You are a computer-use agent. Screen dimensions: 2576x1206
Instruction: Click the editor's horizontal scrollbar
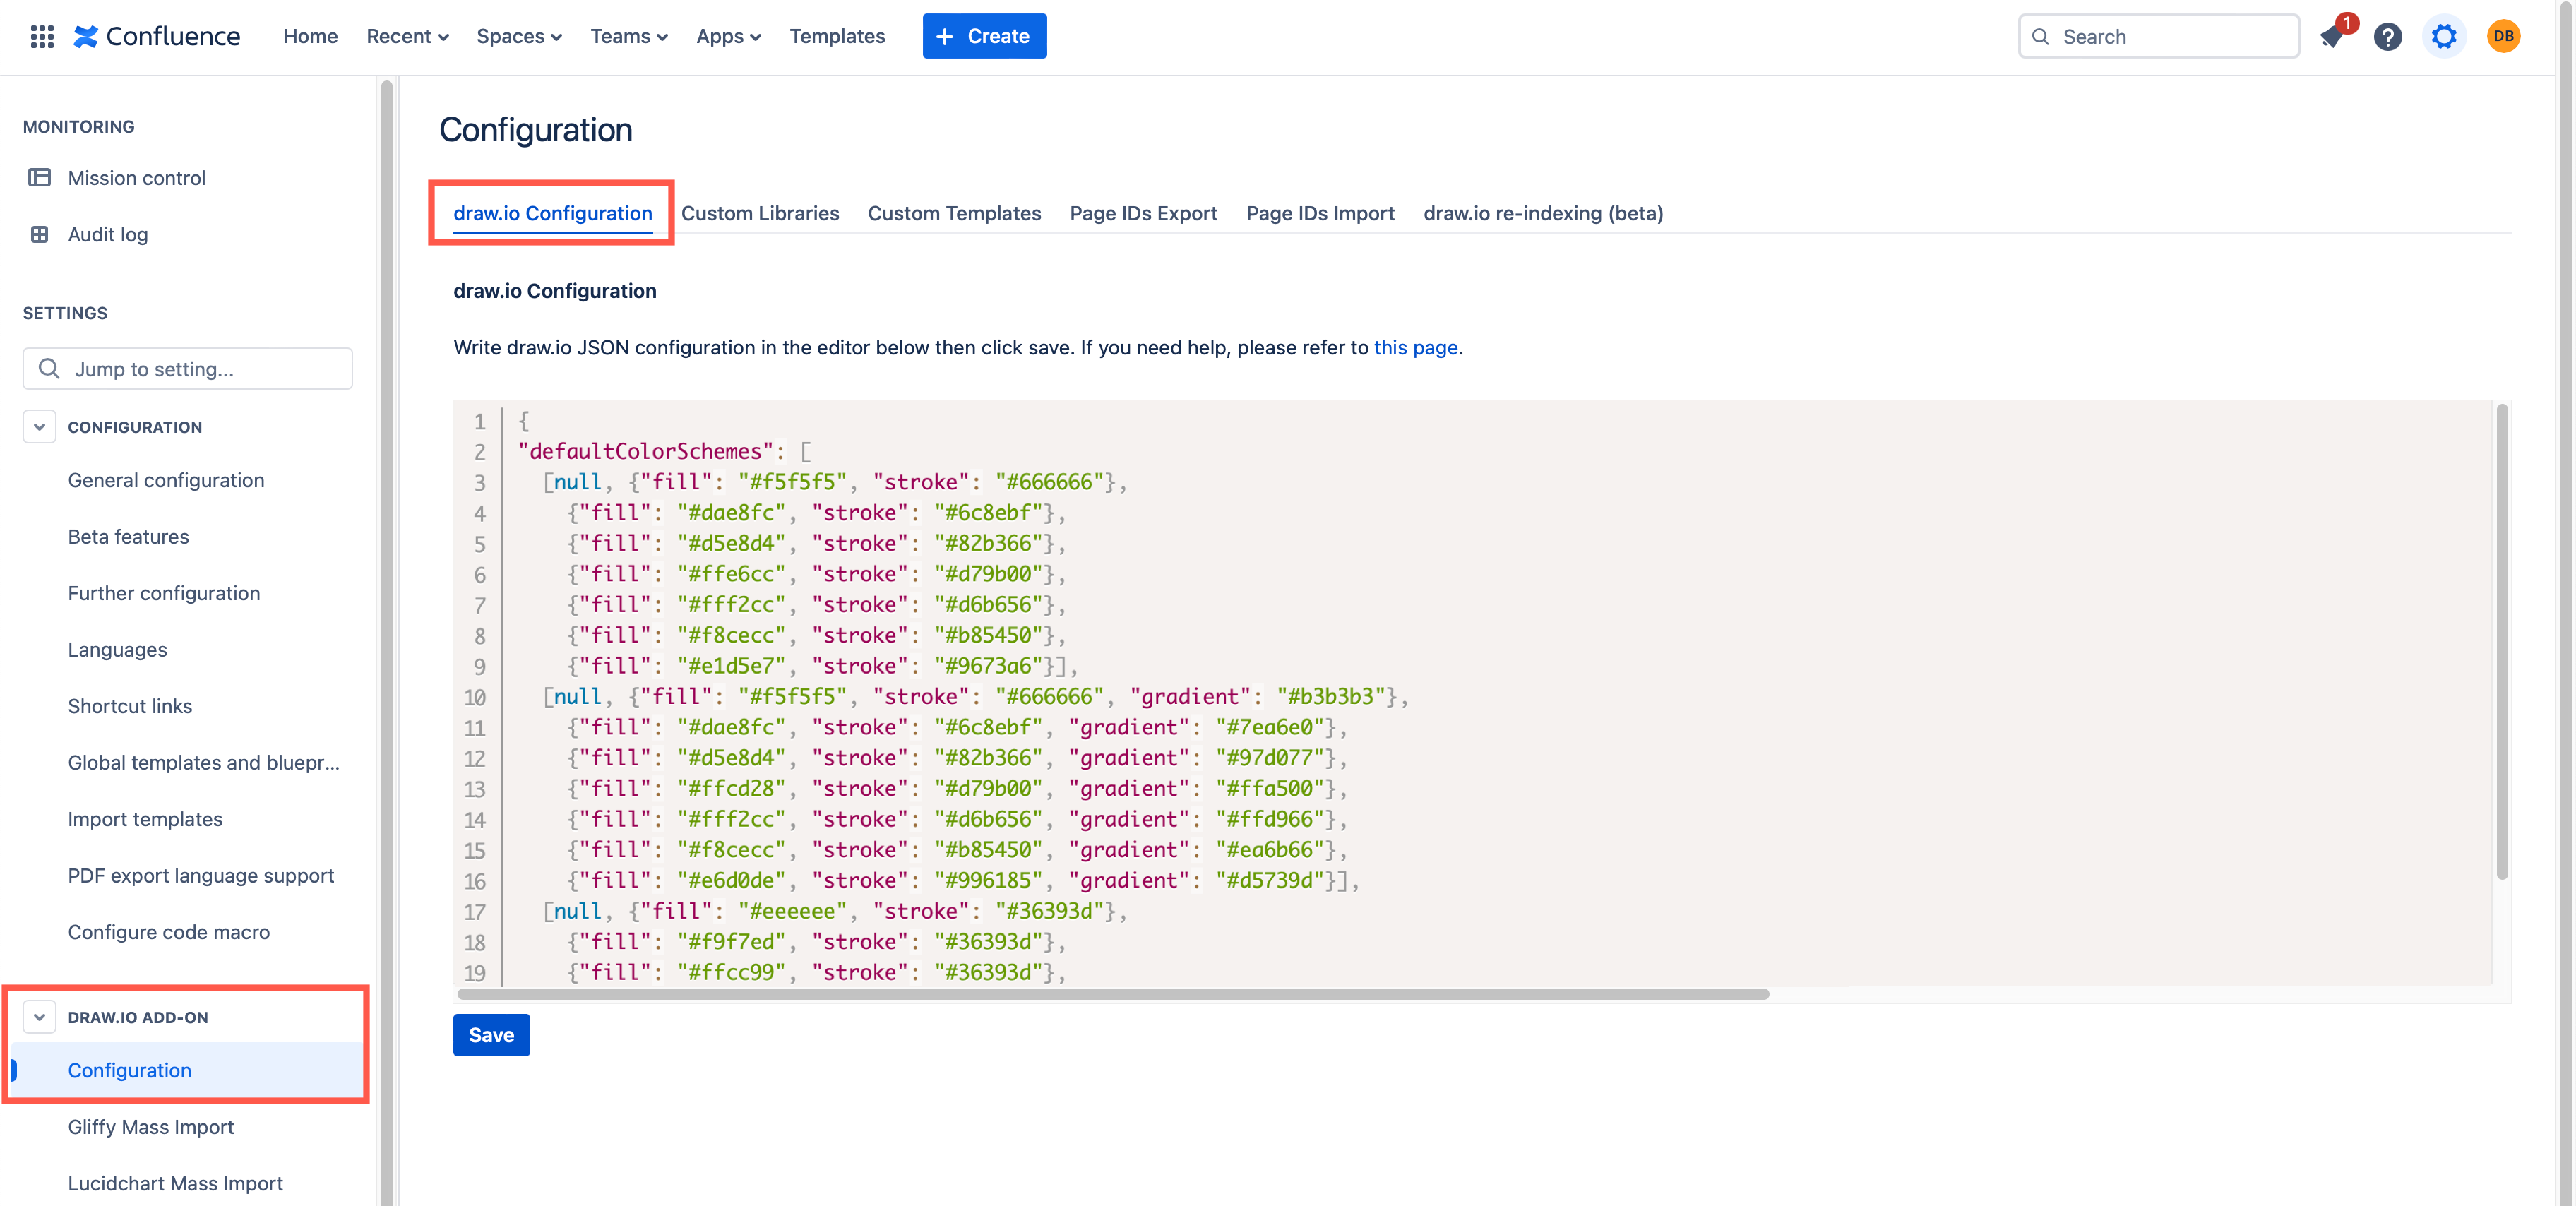1113,994
